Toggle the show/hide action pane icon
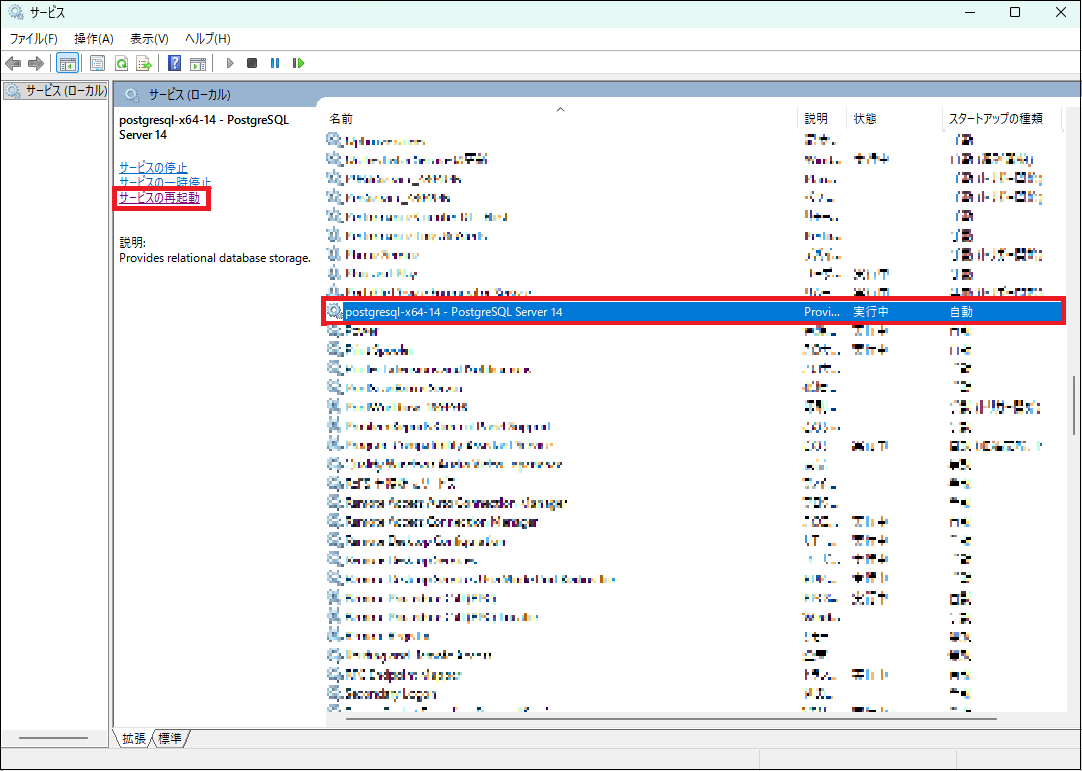 pyautogui.click(x=198, y=63)
